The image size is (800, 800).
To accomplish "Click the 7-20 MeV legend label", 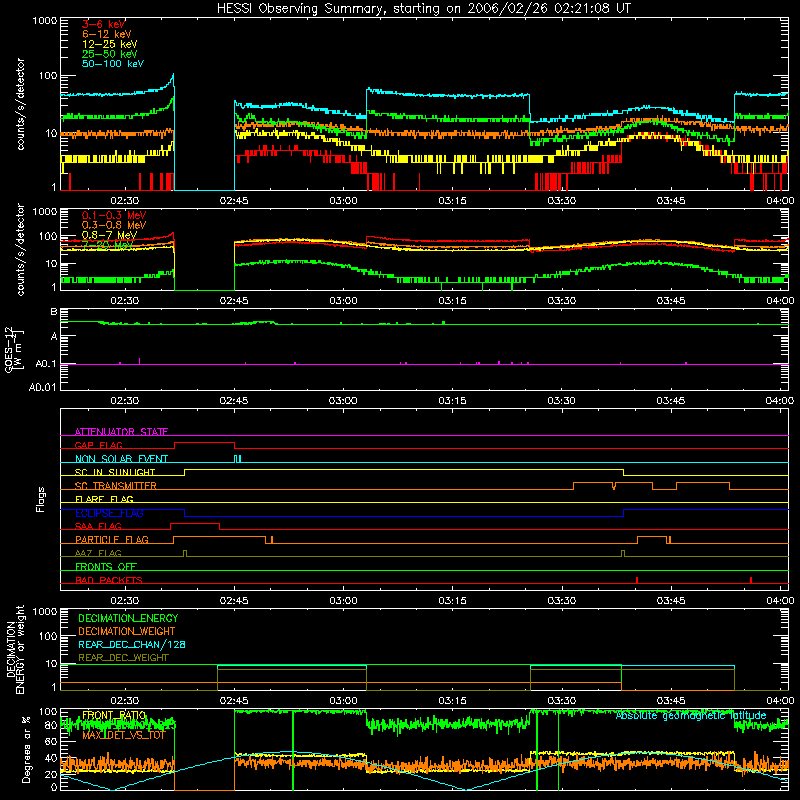I will tap(107, 245).
